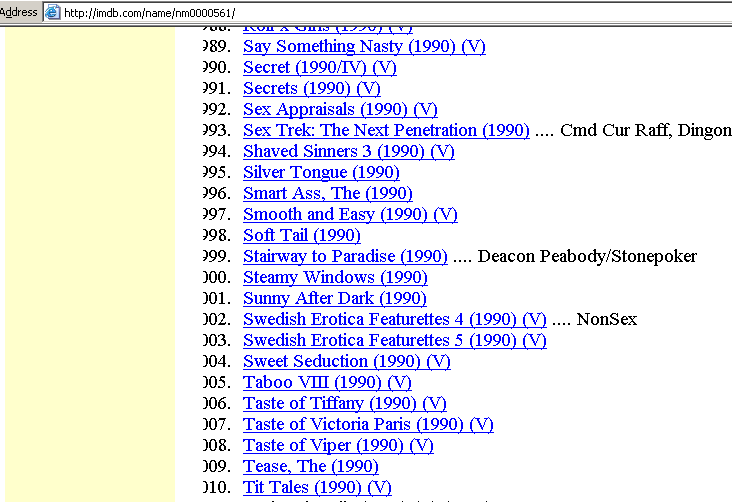Open the 'Sunny After Dark (1990)' link

(x=335, y=299)
